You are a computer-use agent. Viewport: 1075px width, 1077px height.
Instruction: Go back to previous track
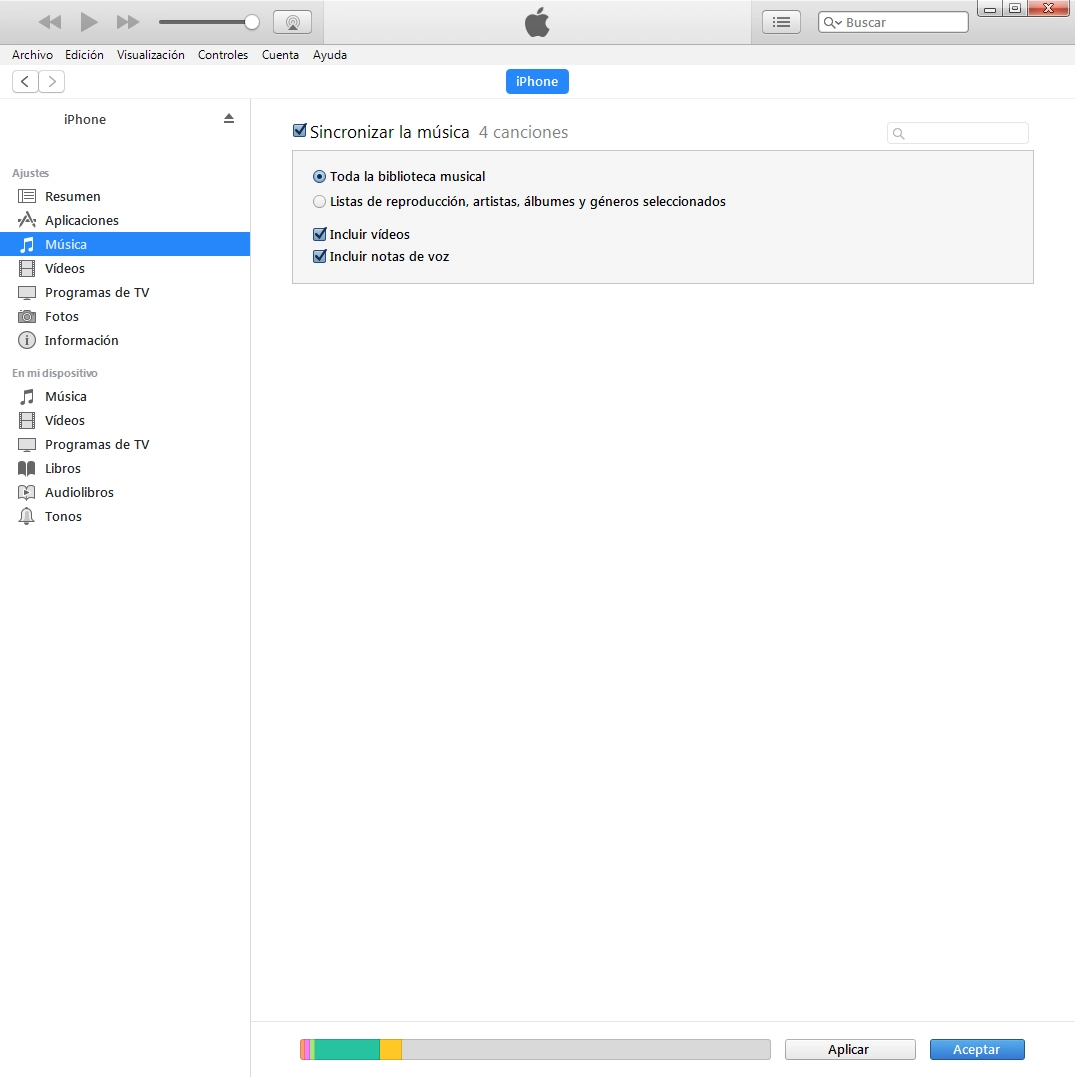49,22
